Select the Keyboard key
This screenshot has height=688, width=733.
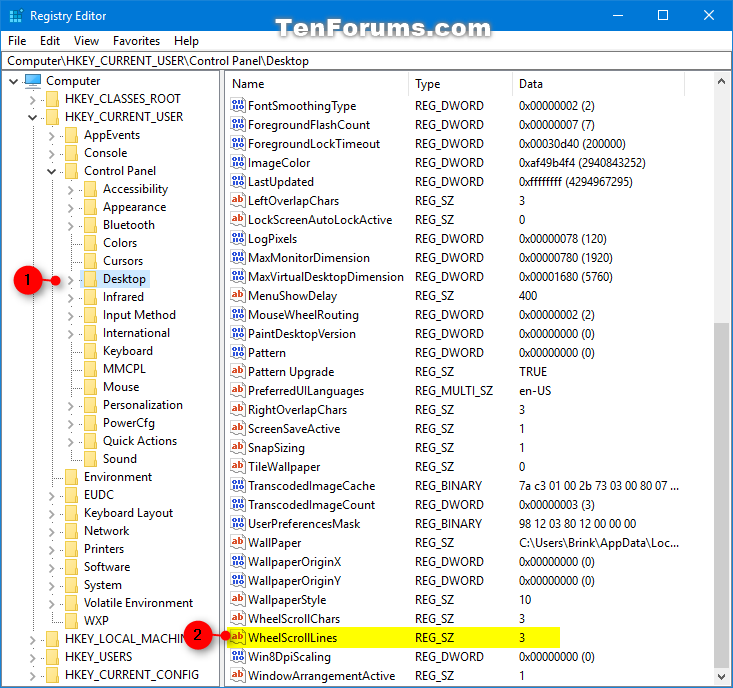(x=128, y=351)
